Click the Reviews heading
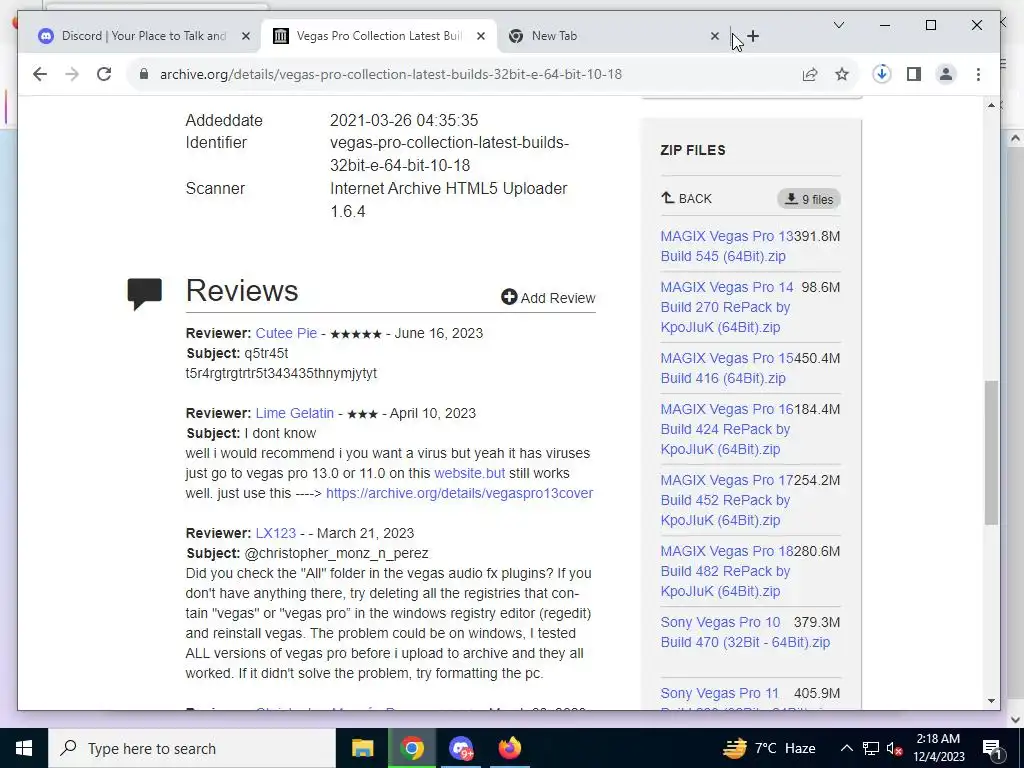 242,291
